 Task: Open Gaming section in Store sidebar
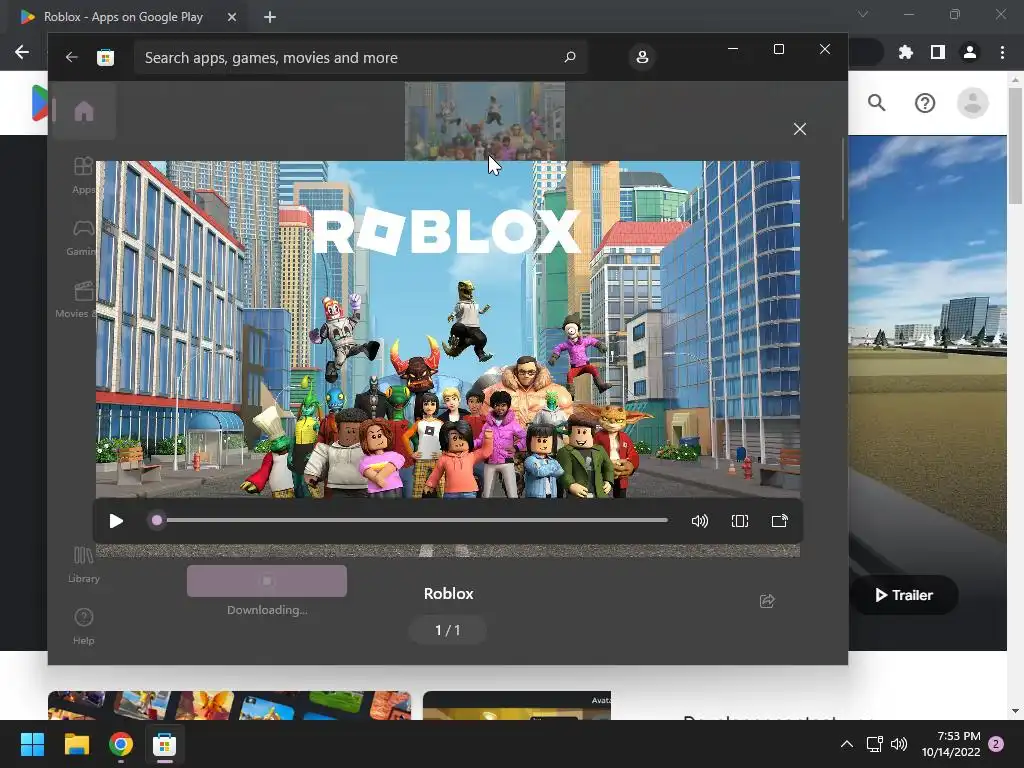tap(82, 236)
